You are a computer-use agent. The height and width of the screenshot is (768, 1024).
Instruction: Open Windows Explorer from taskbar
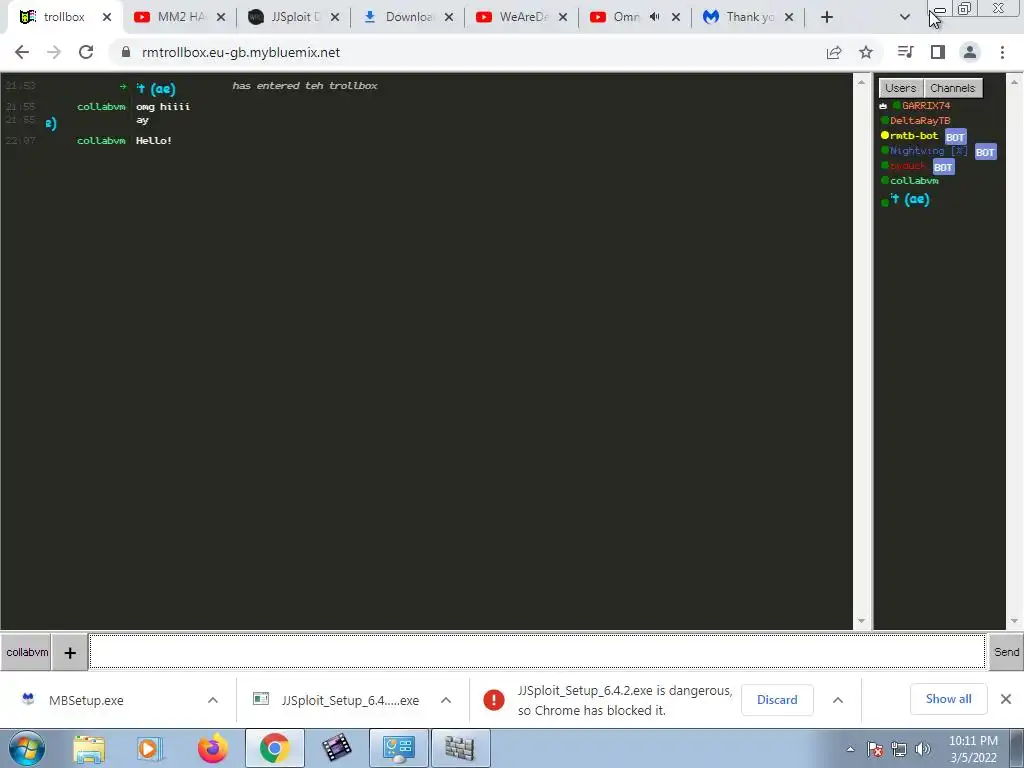coord(89,748)
